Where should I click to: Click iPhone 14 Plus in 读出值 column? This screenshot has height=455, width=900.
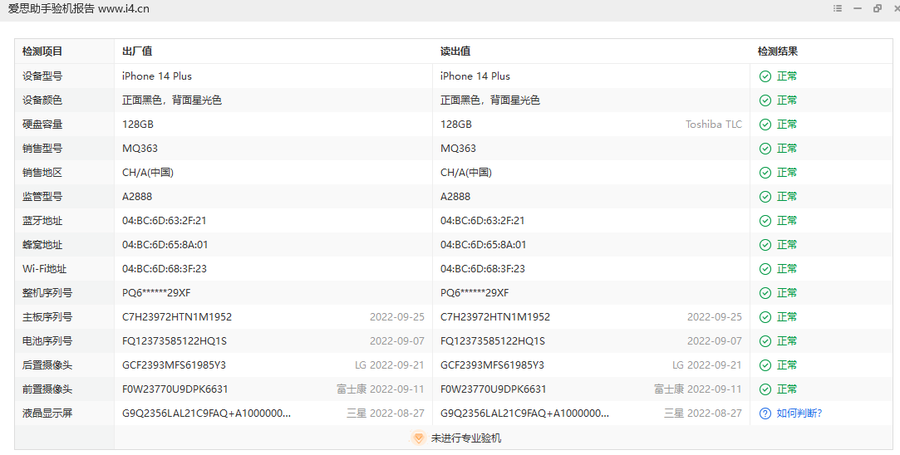pyautogui.click(x=475, y=76)
